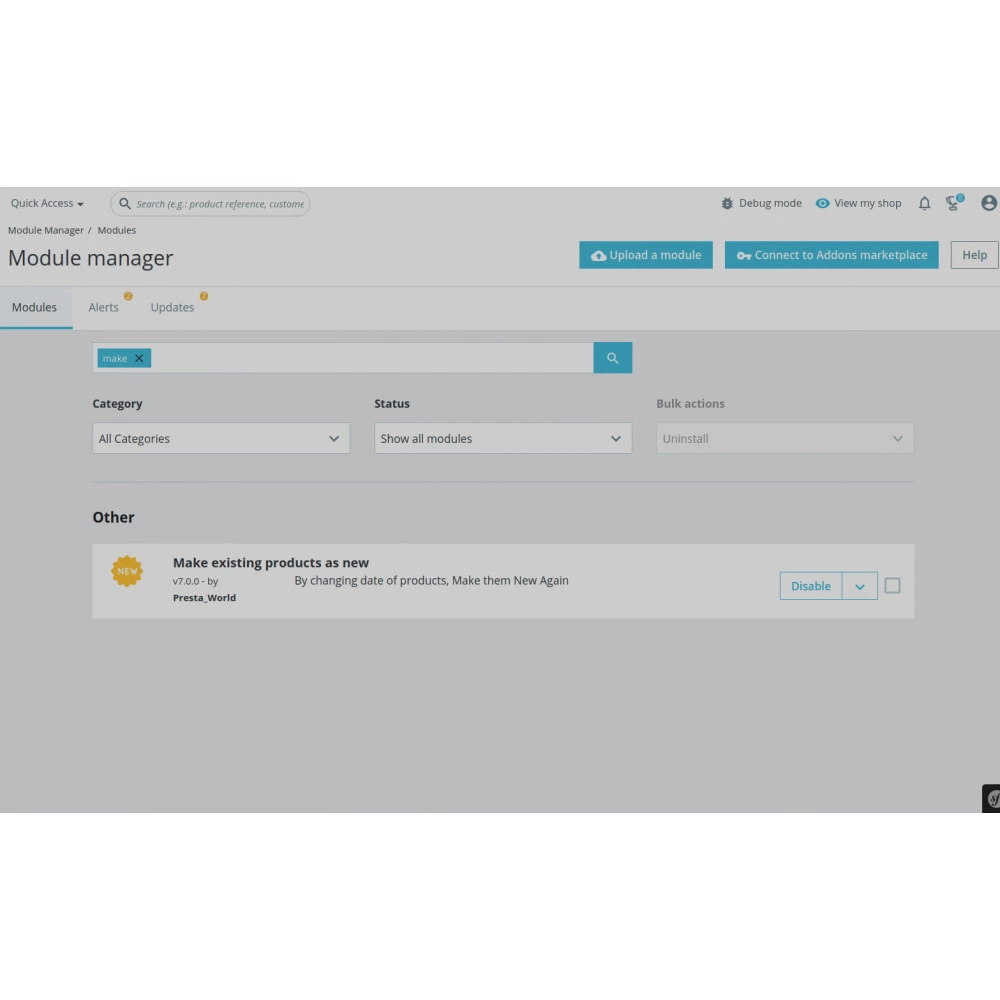
Task: Click Upload a module button
Action: tap(645, 255)
